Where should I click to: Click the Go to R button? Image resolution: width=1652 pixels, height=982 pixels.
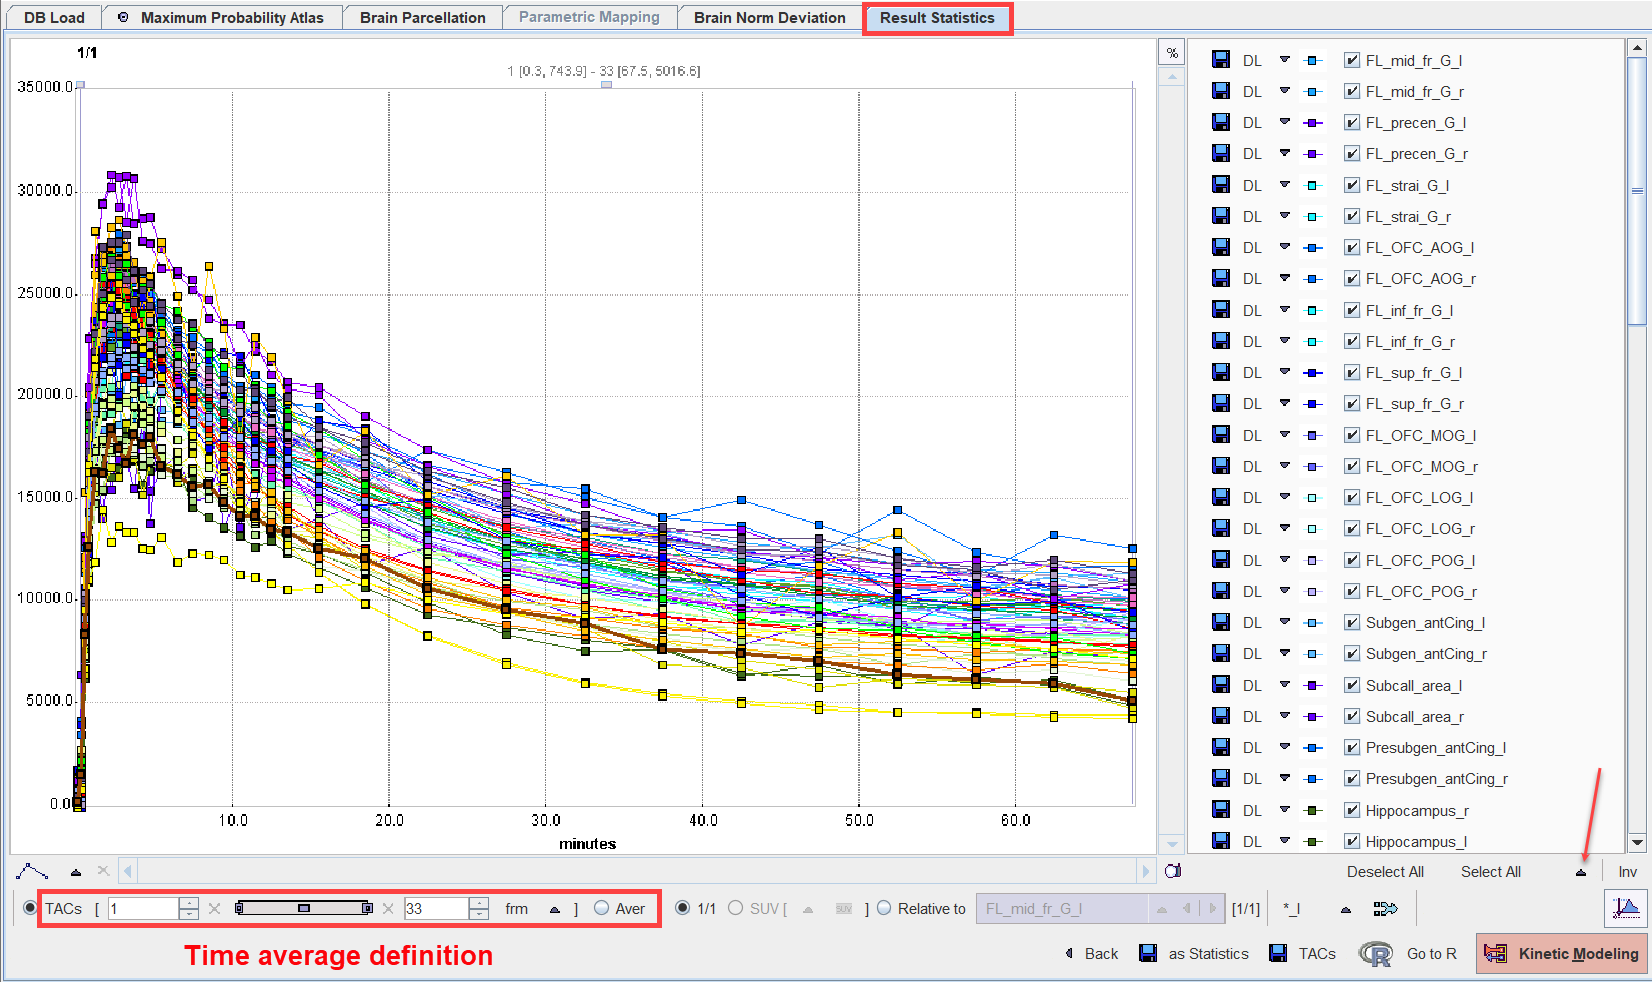point(1431,954)
